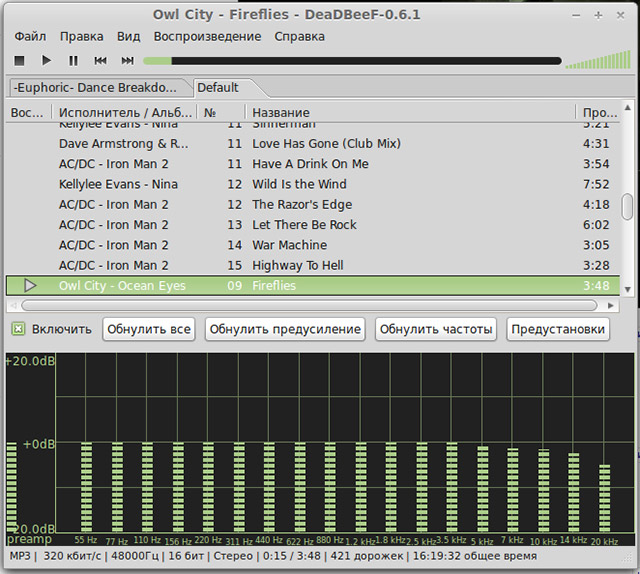The width and height of the screenshot is (640, 574).
Task: Adjust the 622 Hz equalizer band
Action: point(300,487)
